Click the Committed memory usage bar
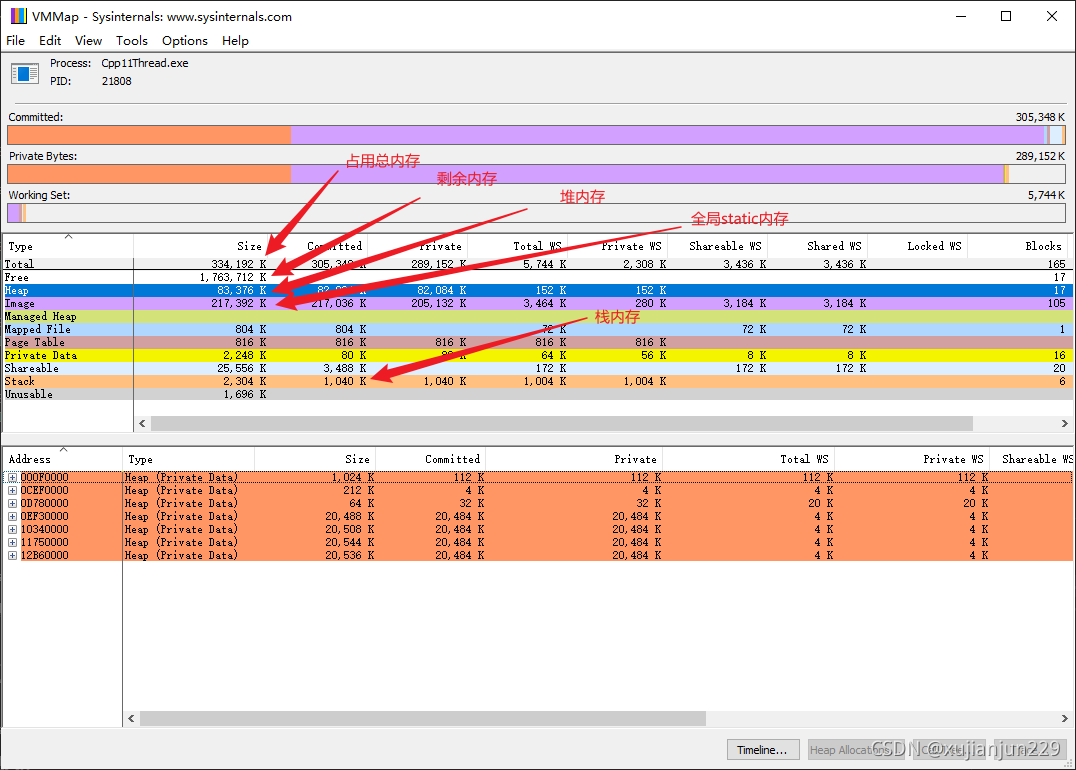This screenshot has width=1076, height=770. pyautogui.click(x=537, y=135)
